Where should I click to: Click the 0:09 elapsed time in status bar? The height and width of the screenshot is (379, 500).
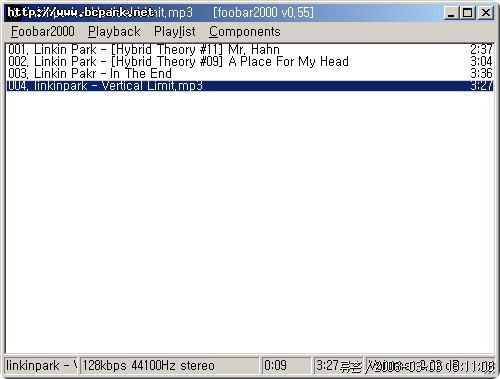[x=286, y=366]
